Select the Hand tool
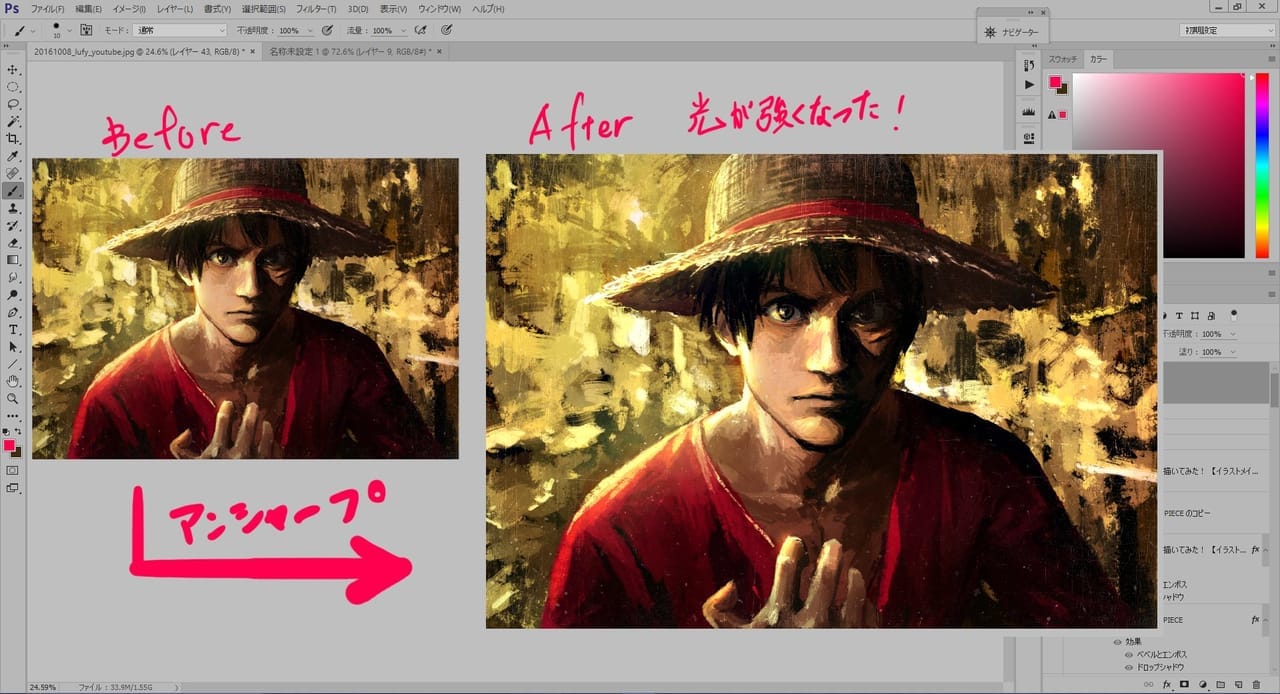This screenshot has height=694, width=1280. point(13,381)
